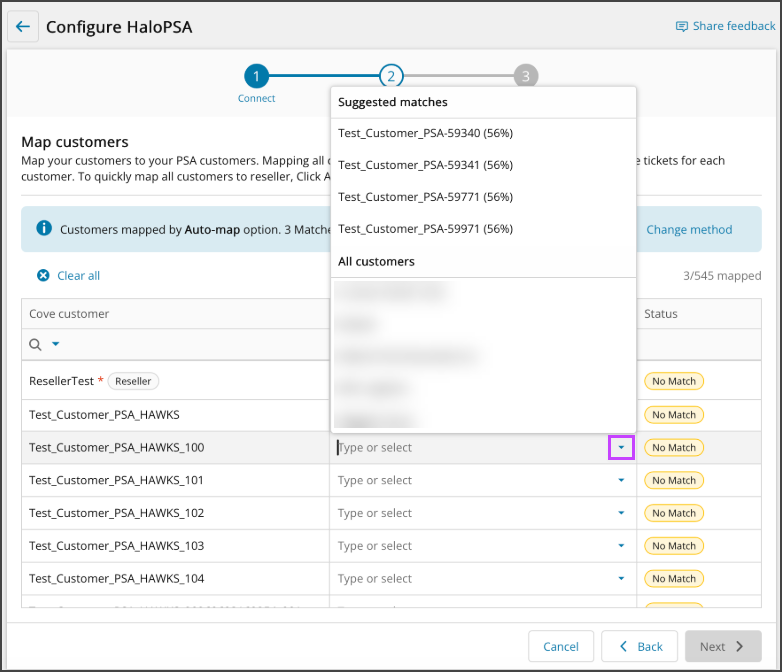This screenshot has height=672, width=782.
Task: Select step 2 circle in wizard
Action: point(391,76)
